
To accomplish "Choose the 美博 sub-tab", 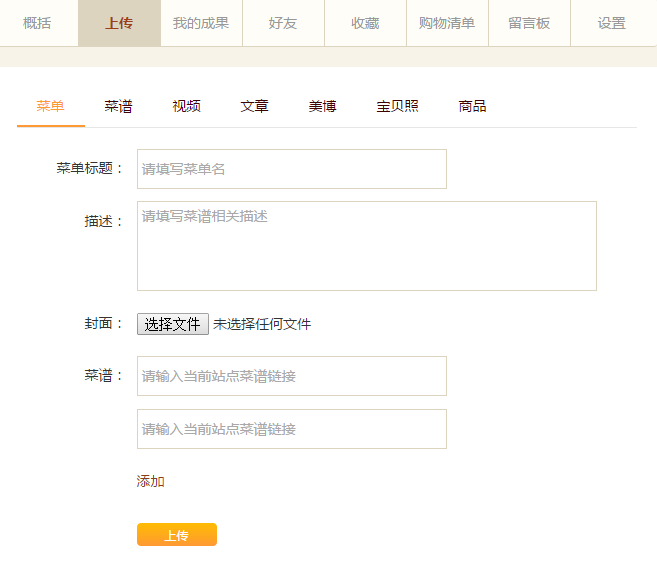I will click(322, 106).
